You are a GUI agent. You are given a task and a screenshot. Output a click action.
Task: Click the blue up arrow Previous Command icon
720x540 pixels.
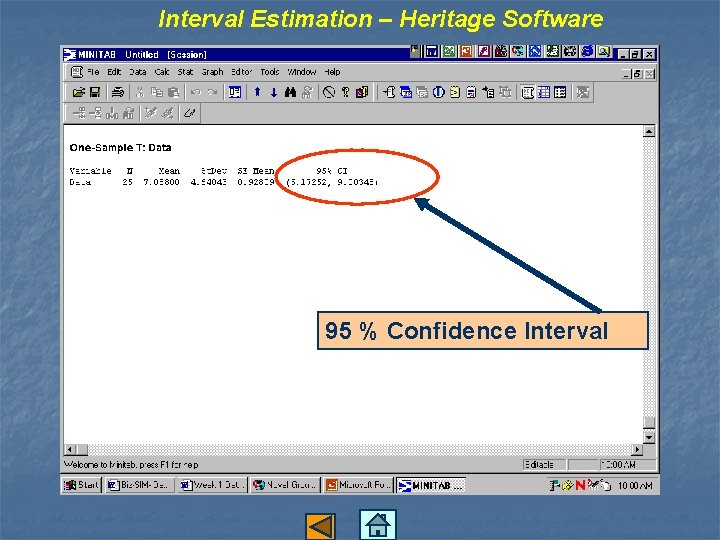pyautogui.click(x=258, y=92)
